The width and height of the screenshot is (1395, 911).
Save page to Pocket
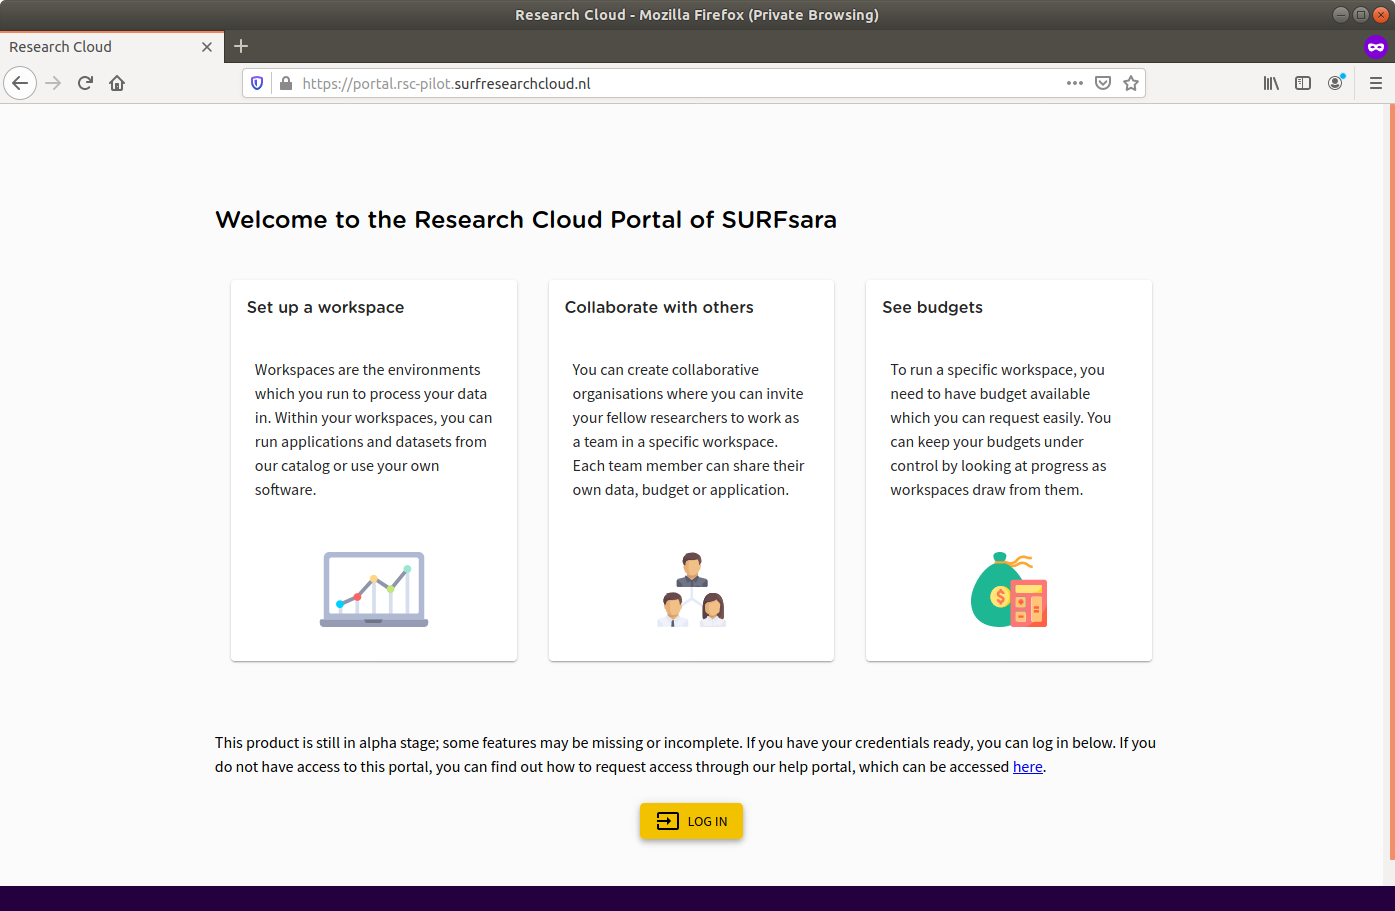click(1103, 83)
